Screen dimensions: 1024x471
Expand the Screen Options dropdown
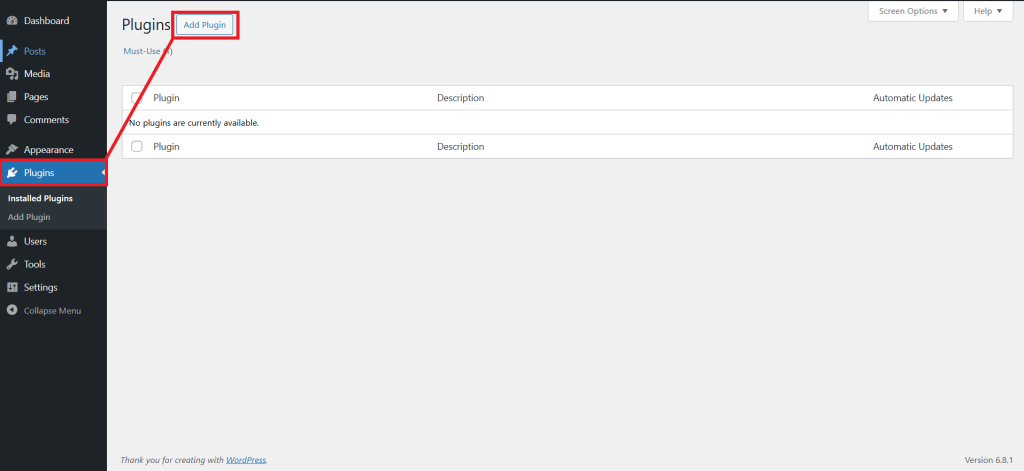[913, 11]
